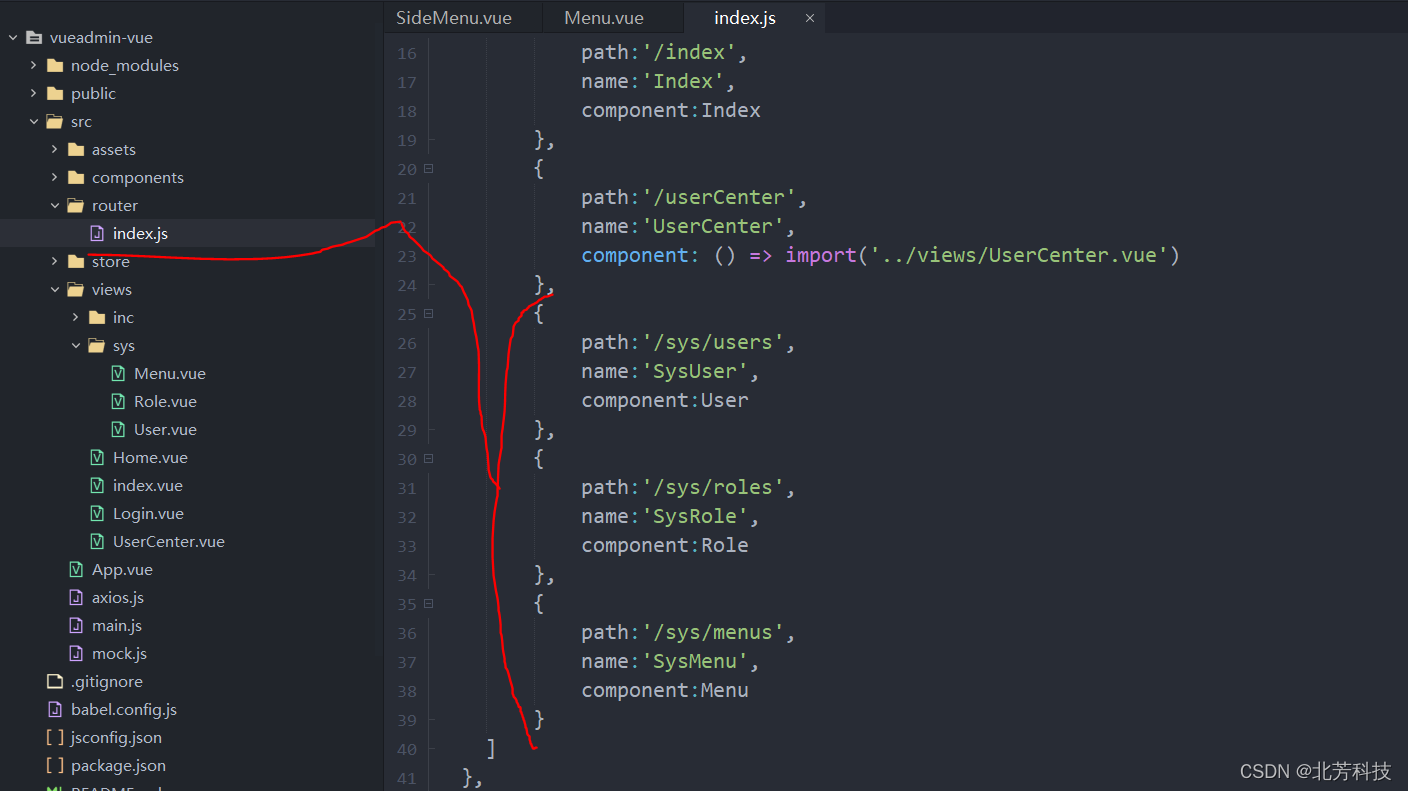Viewport: 1408px width, 791px height.
Task: Open Menu.vue in the sys folder
Action: (x=170, y=374)
